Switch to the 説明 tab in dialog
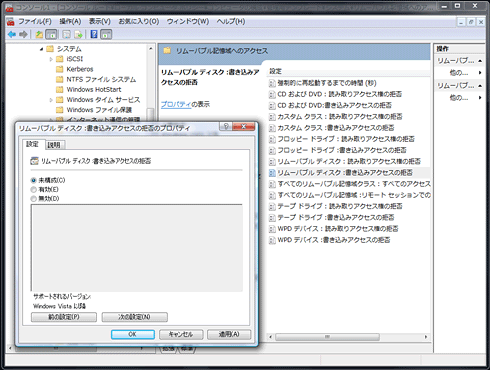This screenshot has width=490, height=370. (x=54, y=145)
